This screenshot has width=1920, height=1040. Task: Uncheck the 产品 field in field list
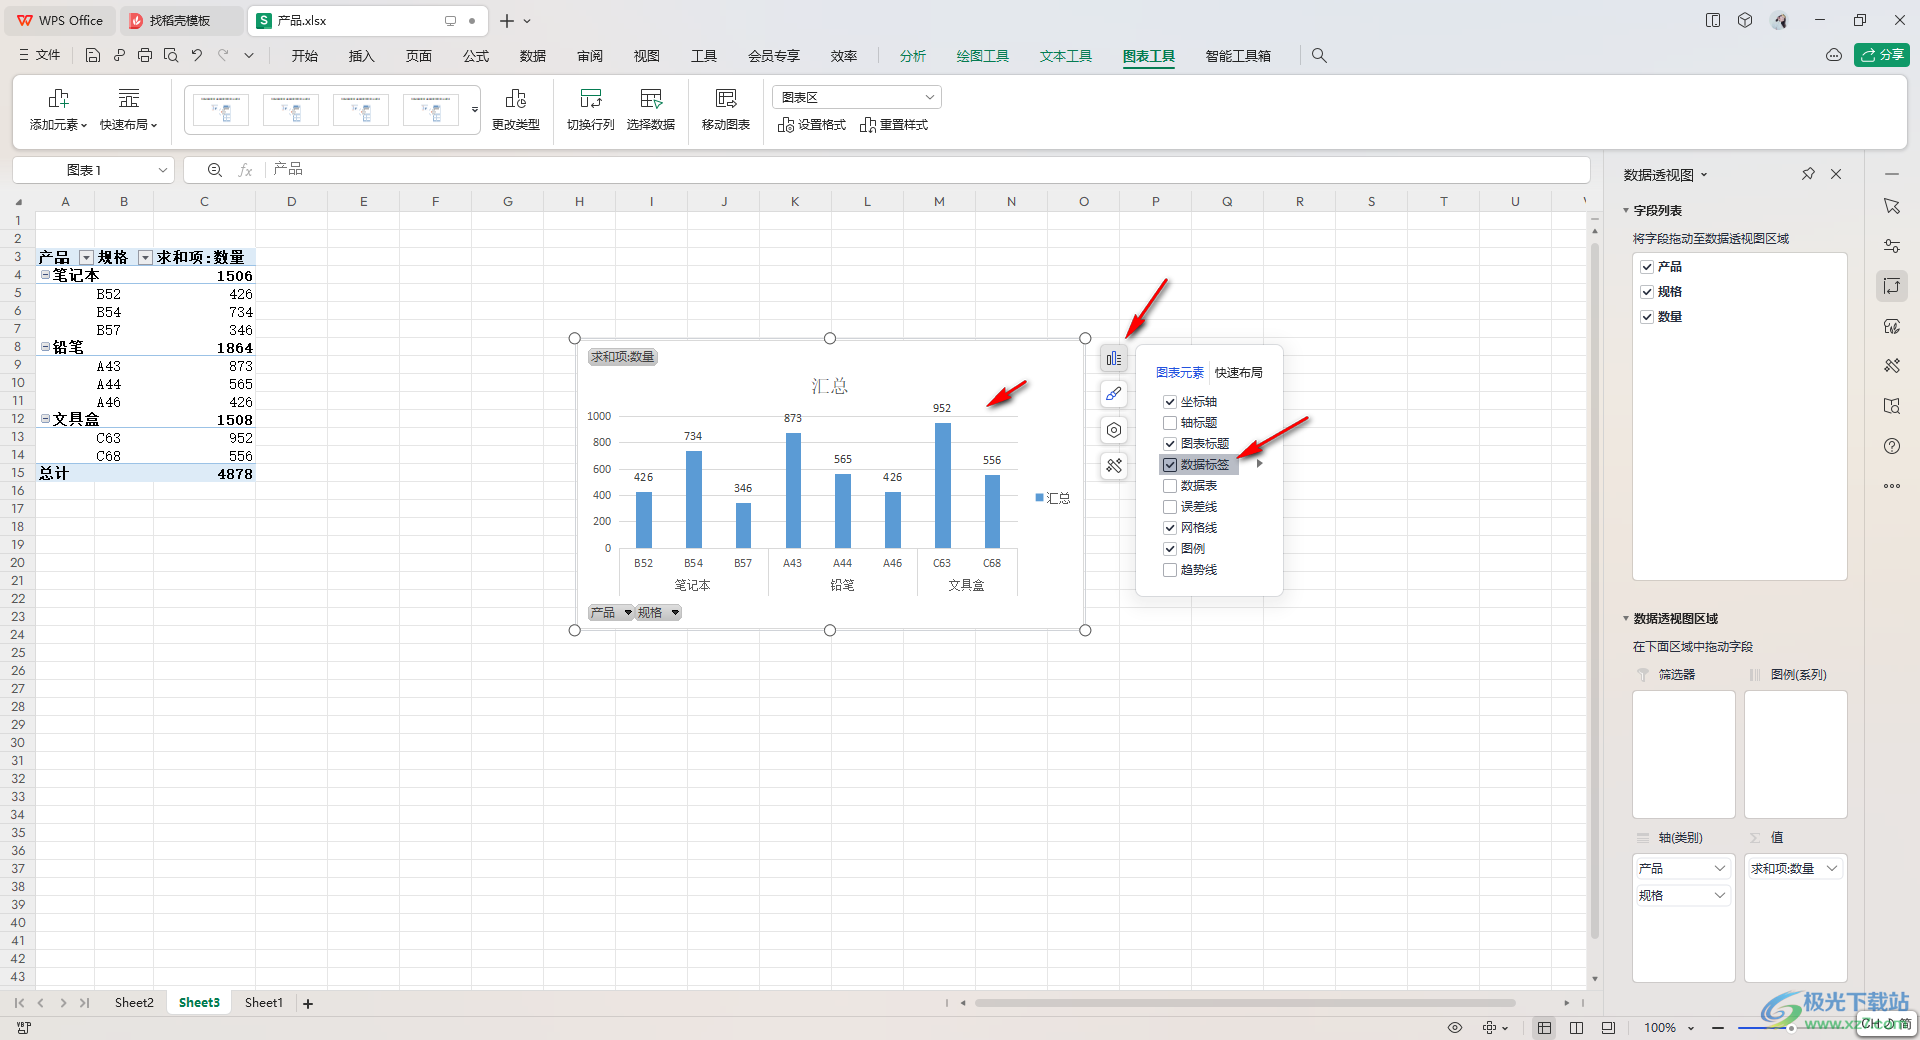coord(1647,267)
